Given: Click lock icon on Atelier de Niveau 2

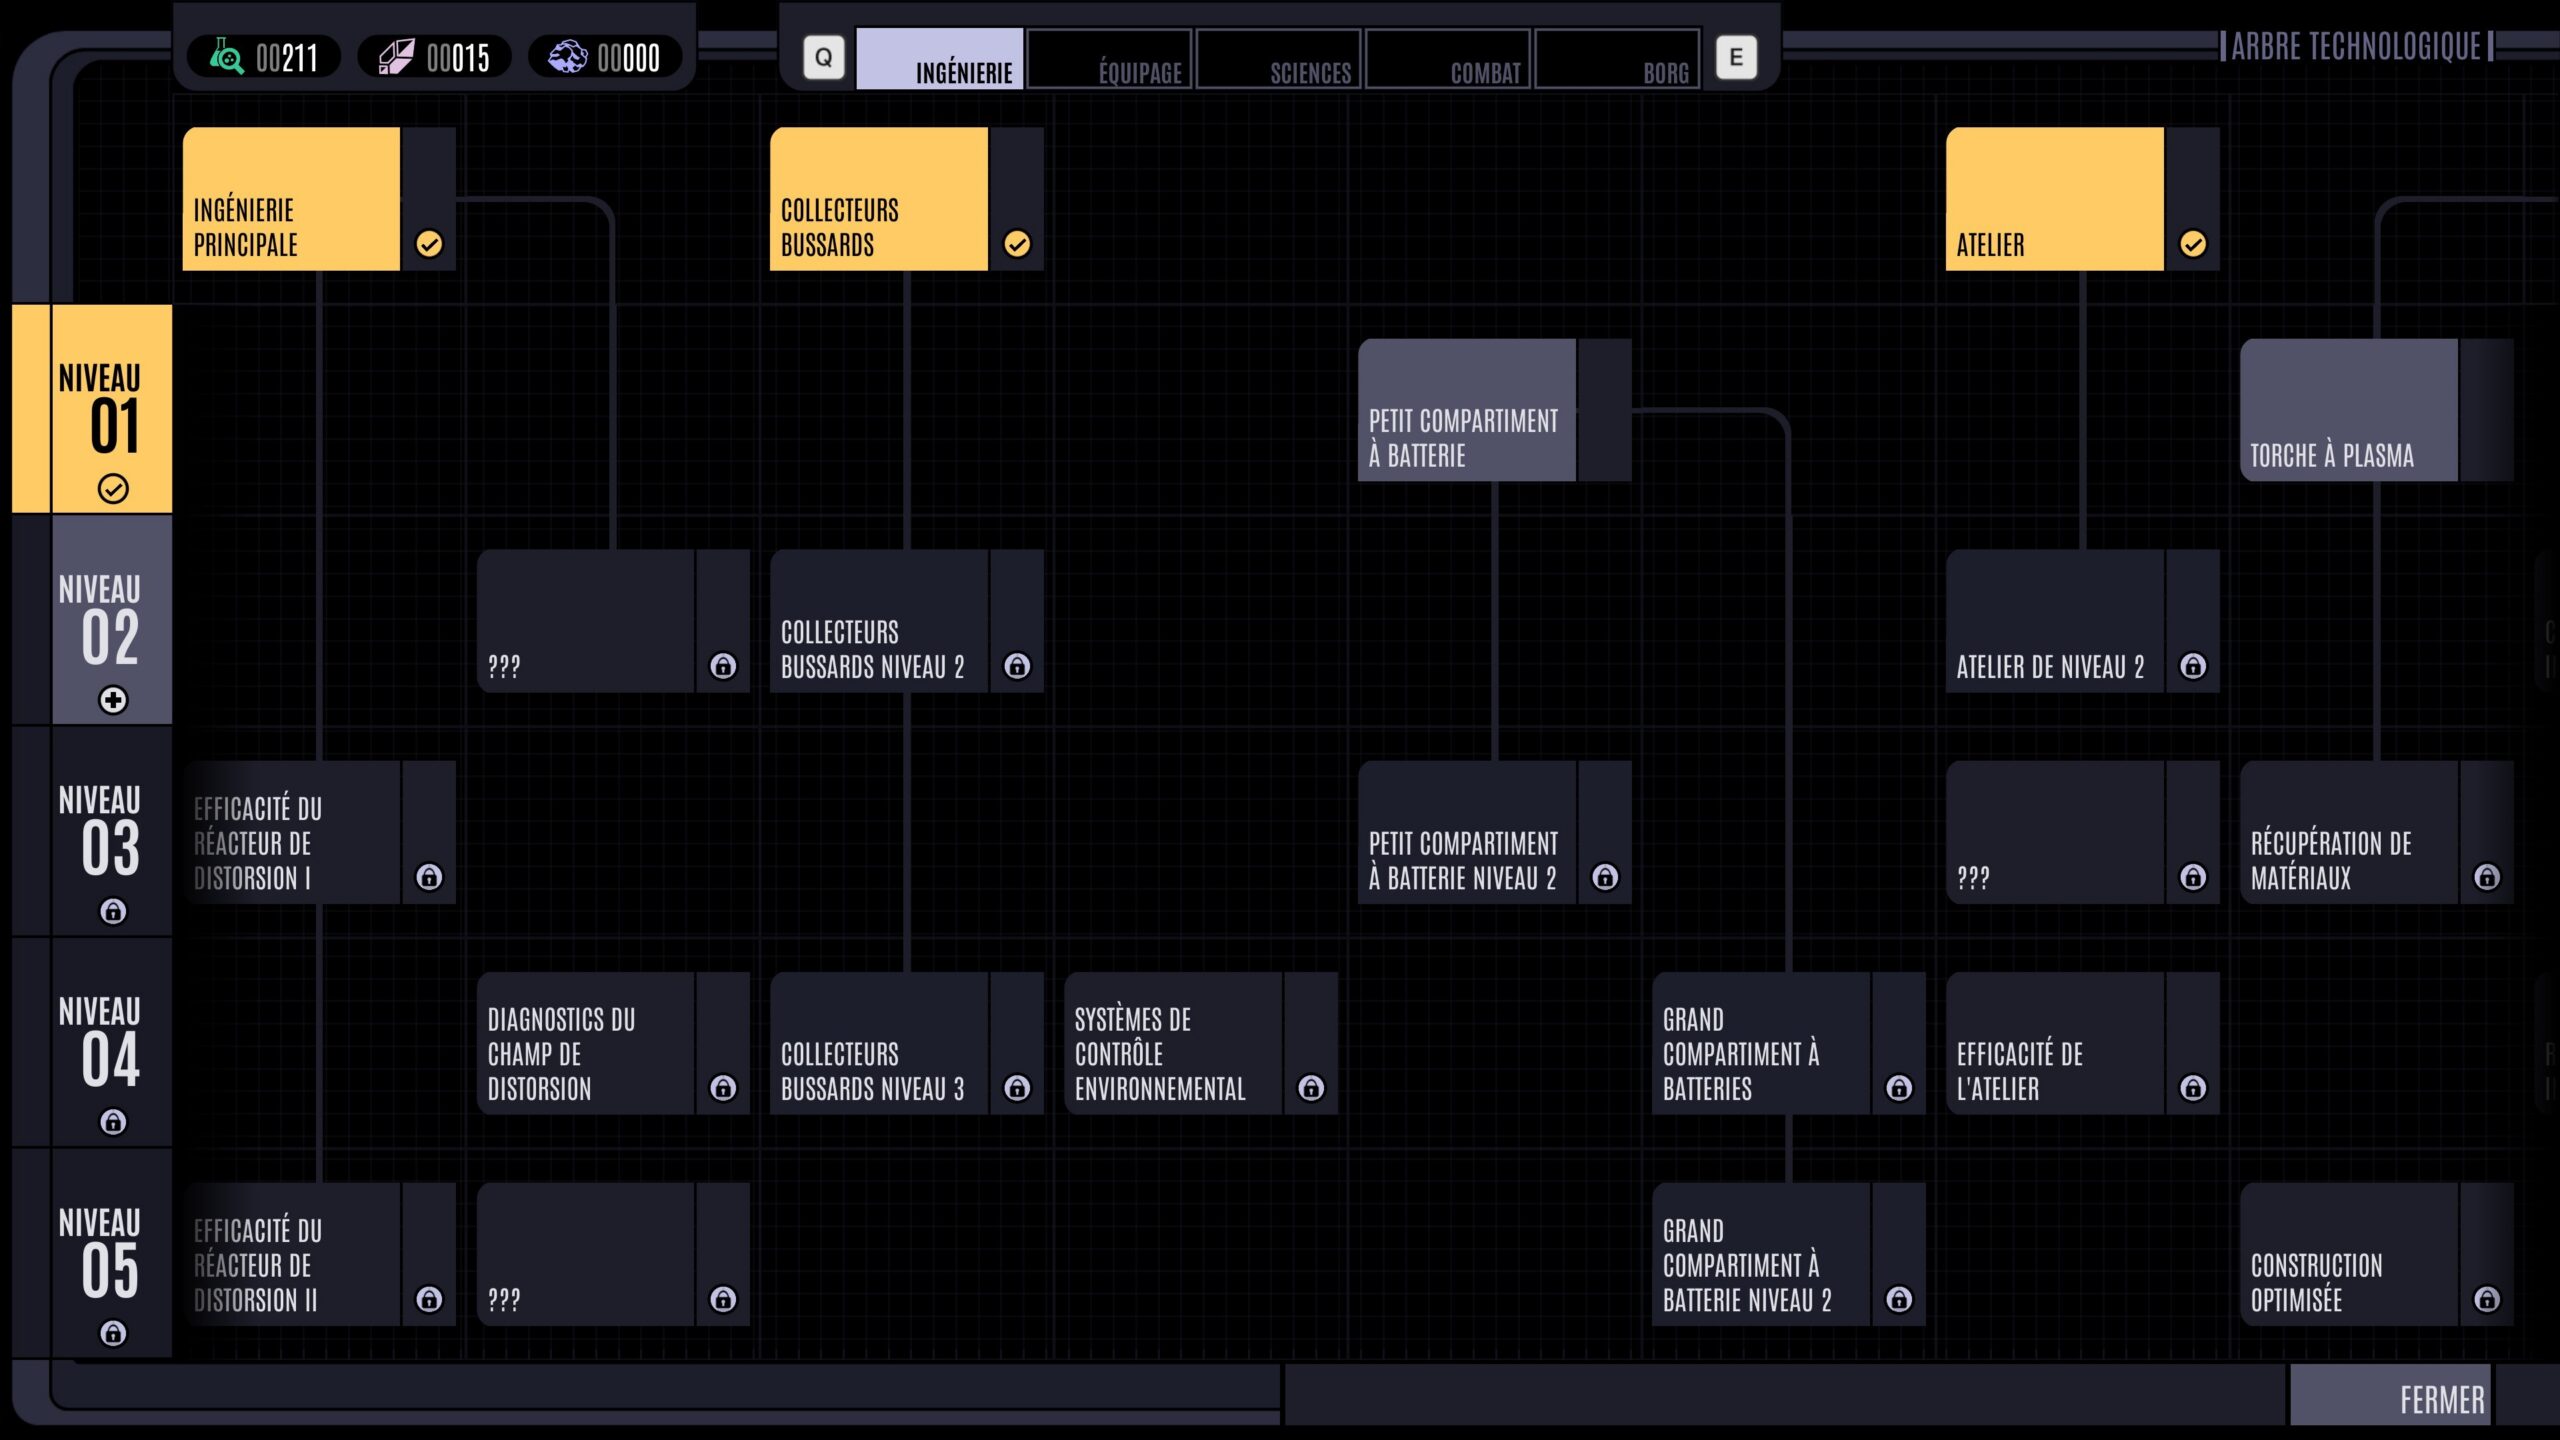Looking at the screenshot, I should [x=2192, y=666].
